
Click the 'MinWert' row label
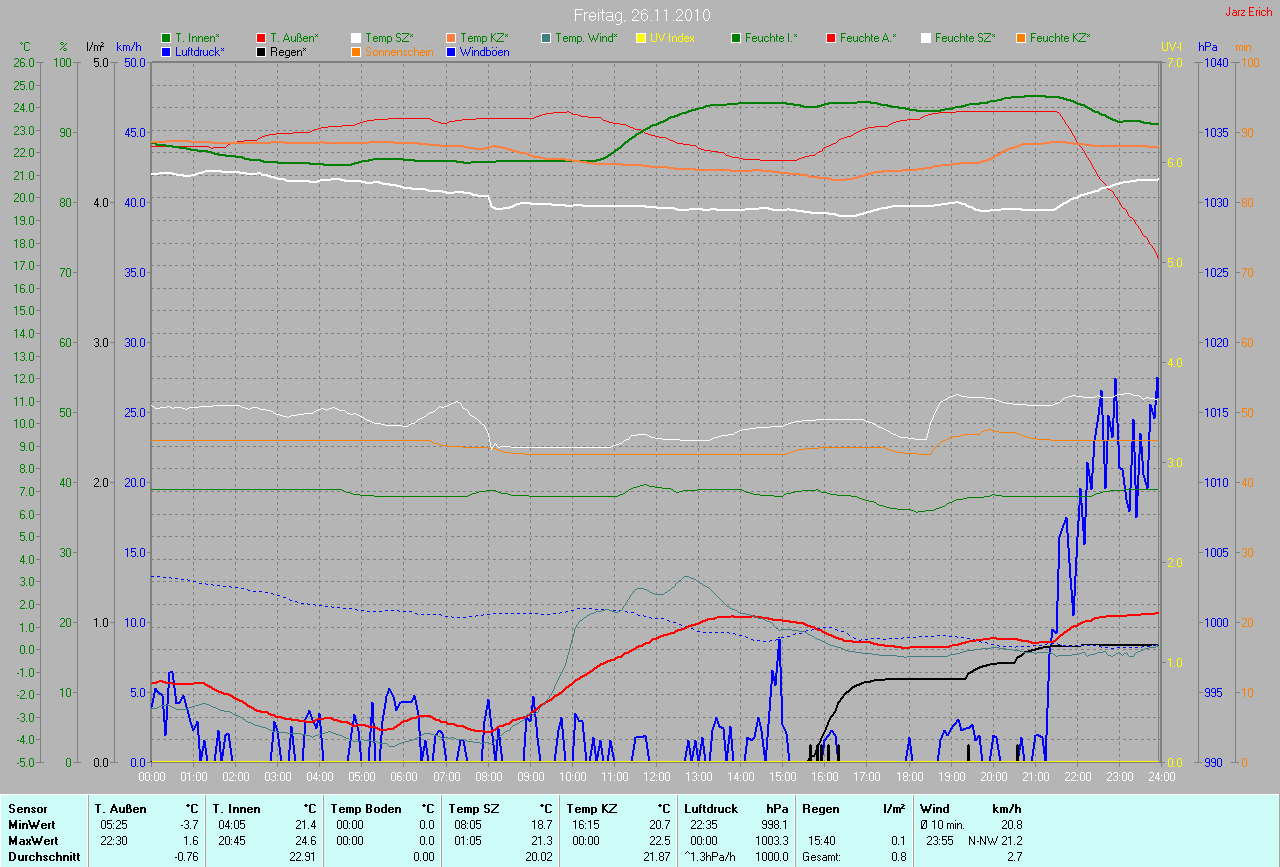31,824
